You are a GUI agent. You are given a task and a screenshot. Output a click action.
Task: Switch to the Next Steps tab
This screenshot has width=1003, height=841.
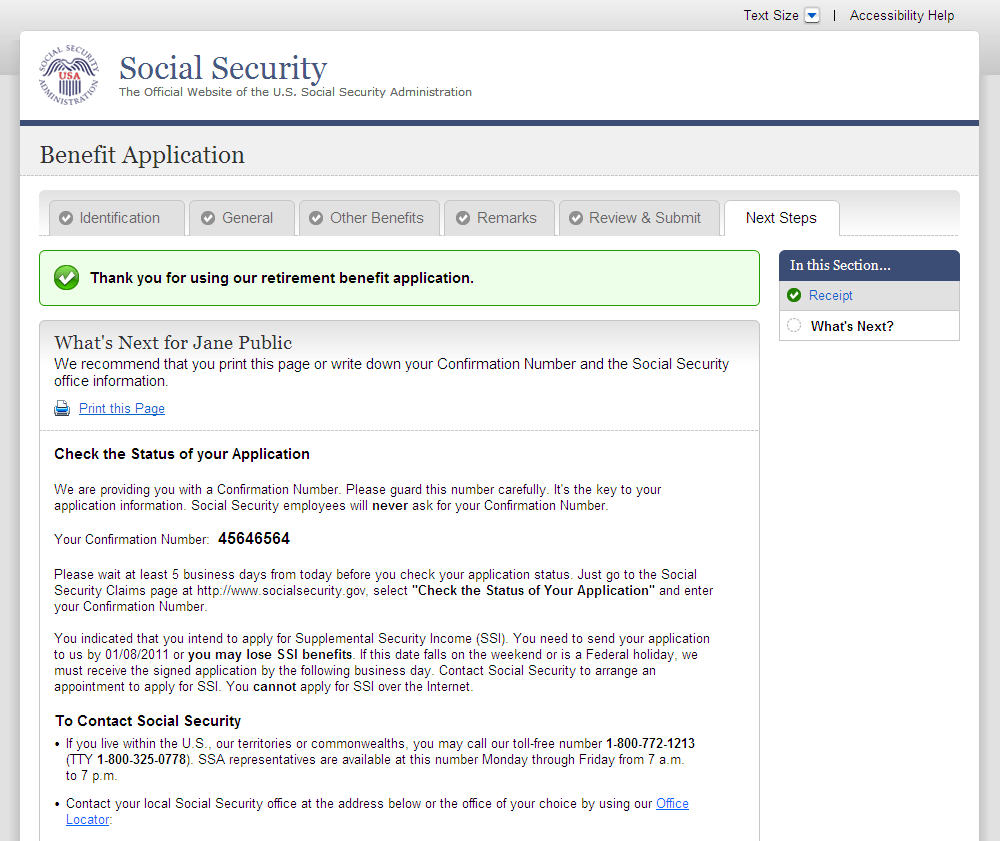(x=781, y=218)
